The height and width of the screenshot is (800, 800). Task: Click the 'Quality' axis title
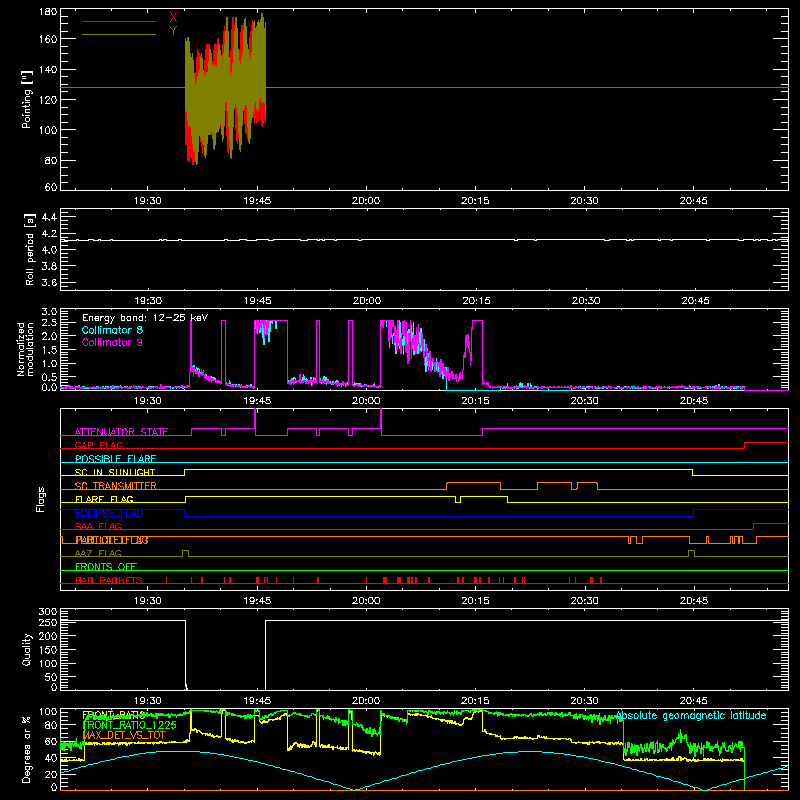click(27, 649)
